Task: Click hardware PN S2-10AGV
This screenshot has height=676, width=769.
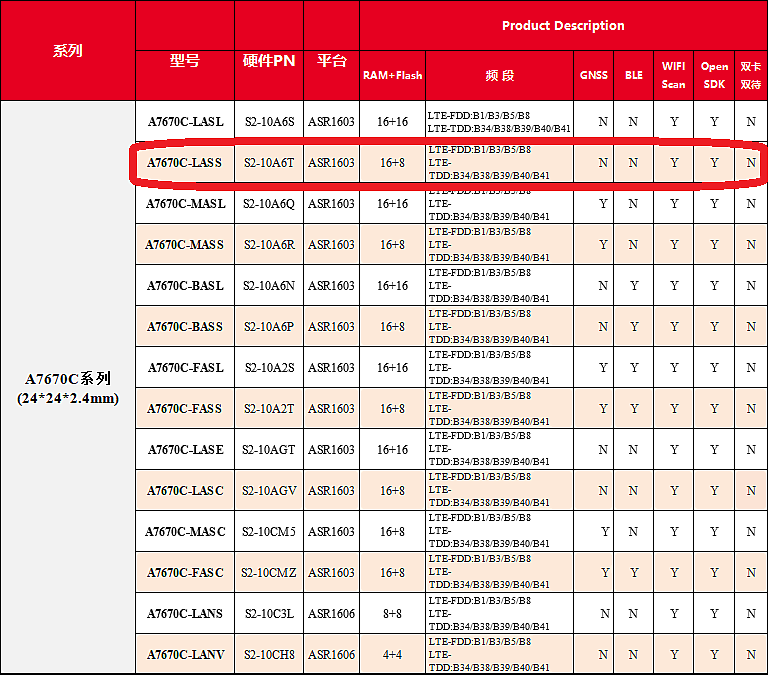Action: coord(269,491)
